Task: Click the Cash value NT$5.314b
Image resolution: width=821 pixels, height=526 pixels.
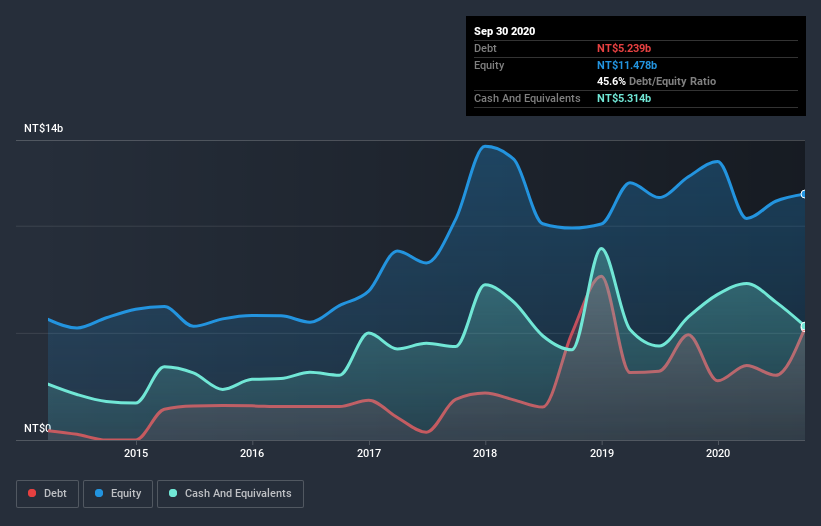Action: [x=624, y=98]
